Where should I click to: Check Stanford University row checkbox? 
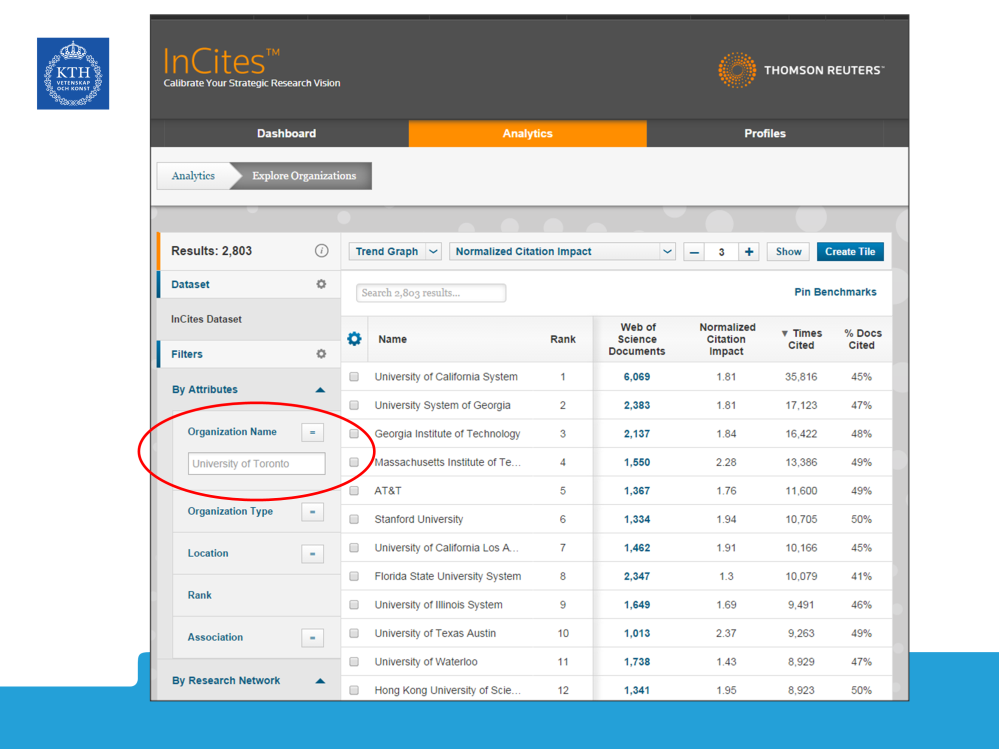tap(354, 519)
